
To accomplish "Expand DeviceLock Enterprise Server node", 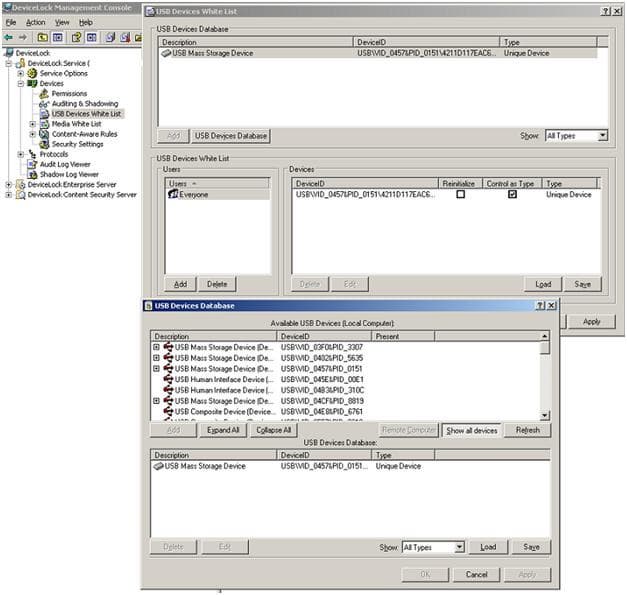I will (8, 185).
